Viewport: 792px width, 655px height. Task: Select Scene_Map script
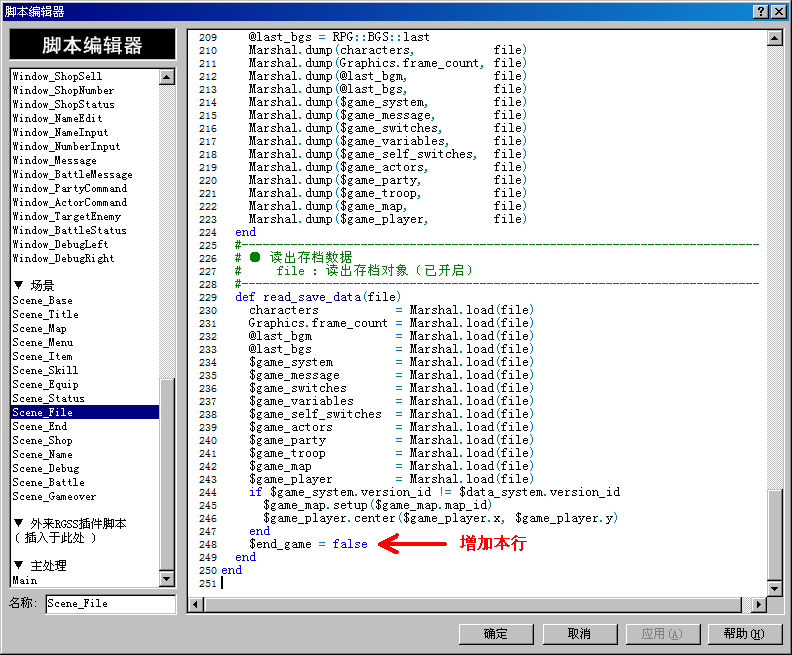[39, 329]
